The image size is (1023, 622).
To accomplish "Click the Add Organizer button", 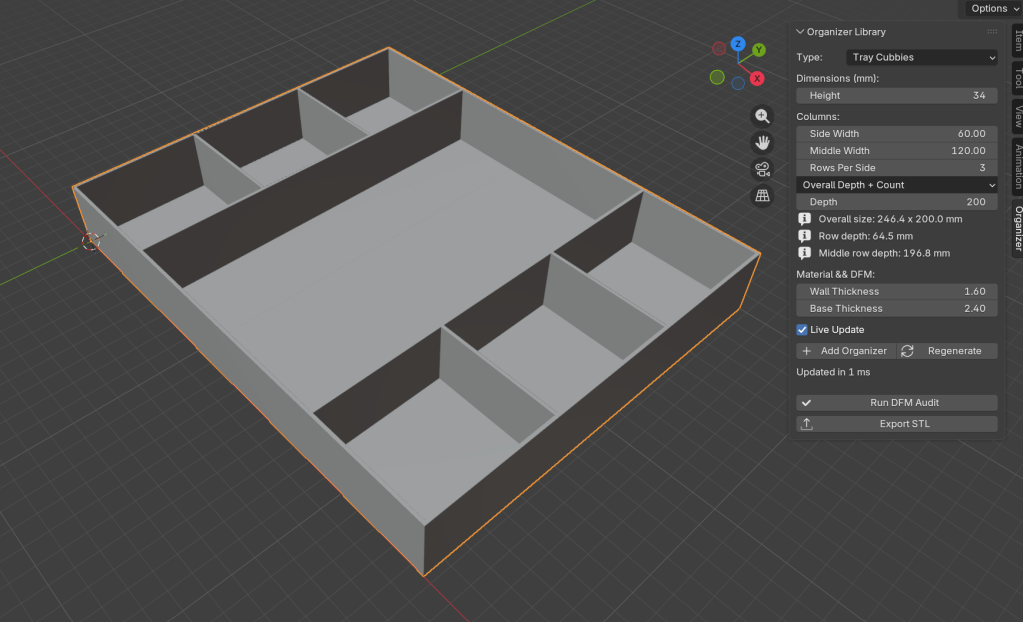I will (846, 351).
